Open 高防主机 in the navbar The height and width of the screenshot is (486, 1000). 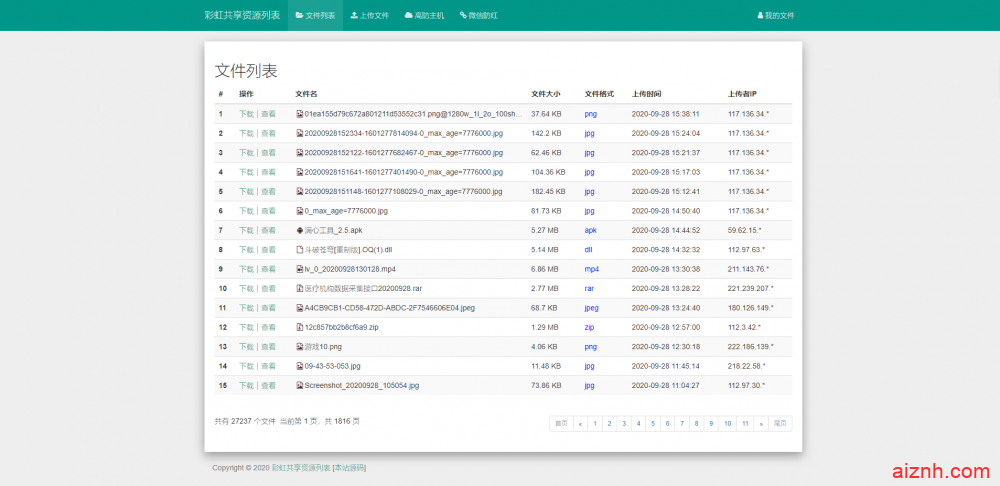tap(424, 16)
